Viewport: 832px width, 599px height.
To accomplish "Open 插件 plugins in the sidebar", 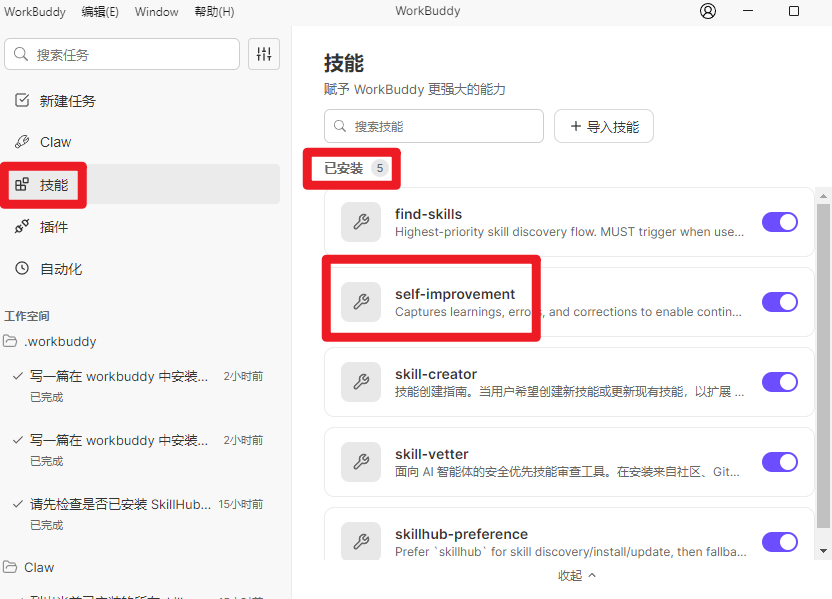I will 54,227.
